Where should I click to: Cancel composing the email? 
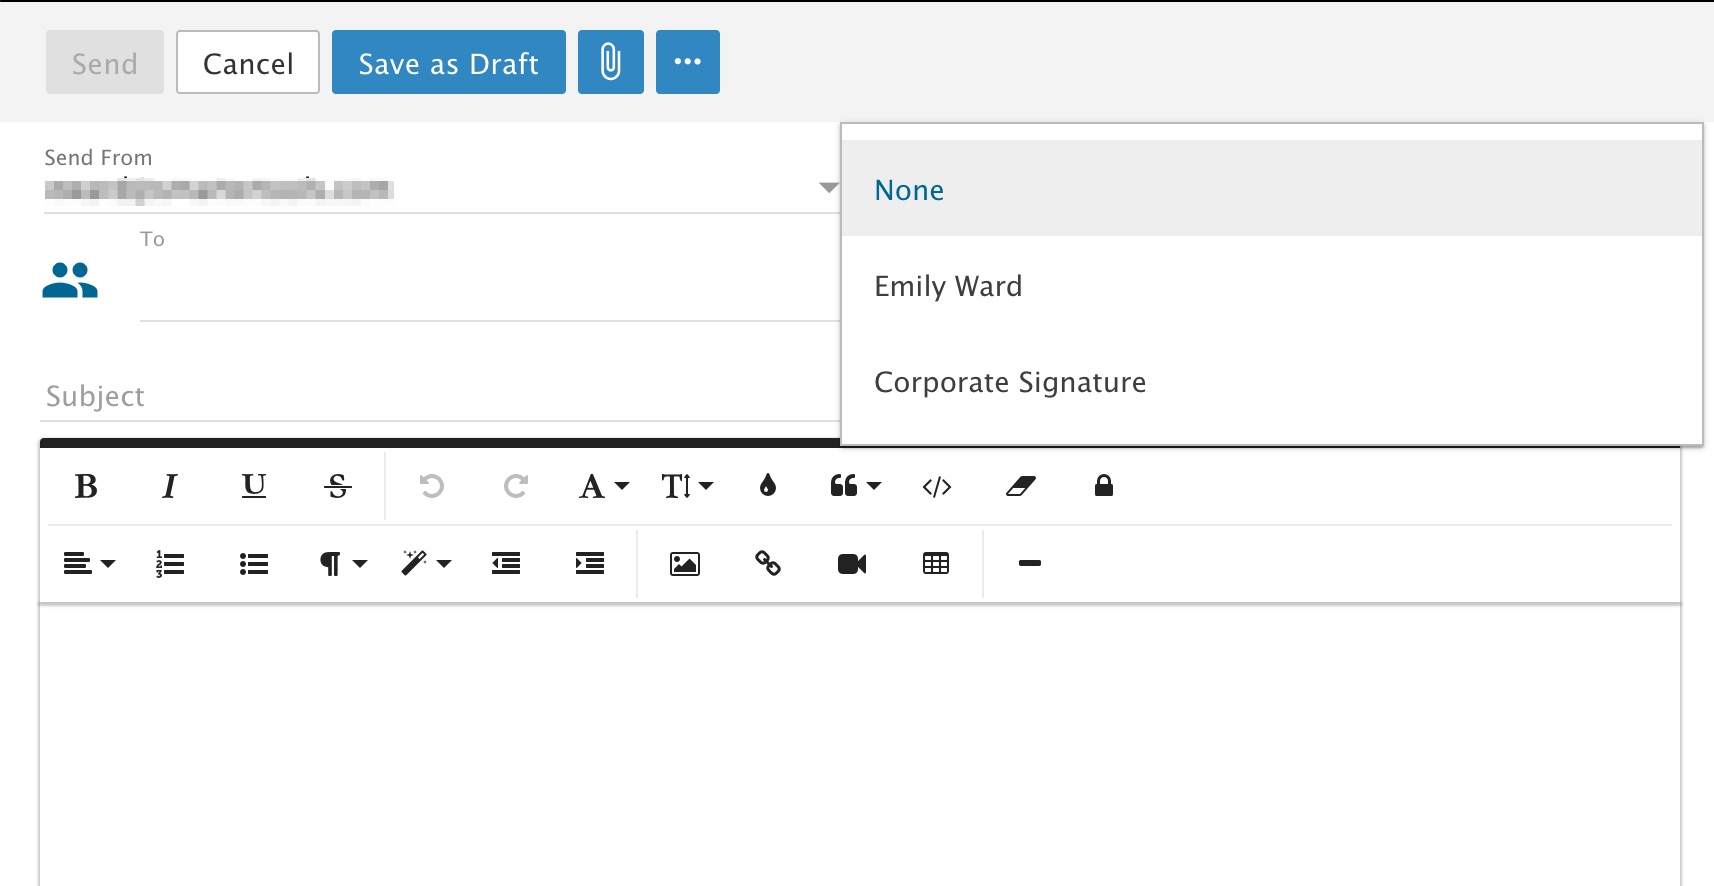(x=248, y=62)
